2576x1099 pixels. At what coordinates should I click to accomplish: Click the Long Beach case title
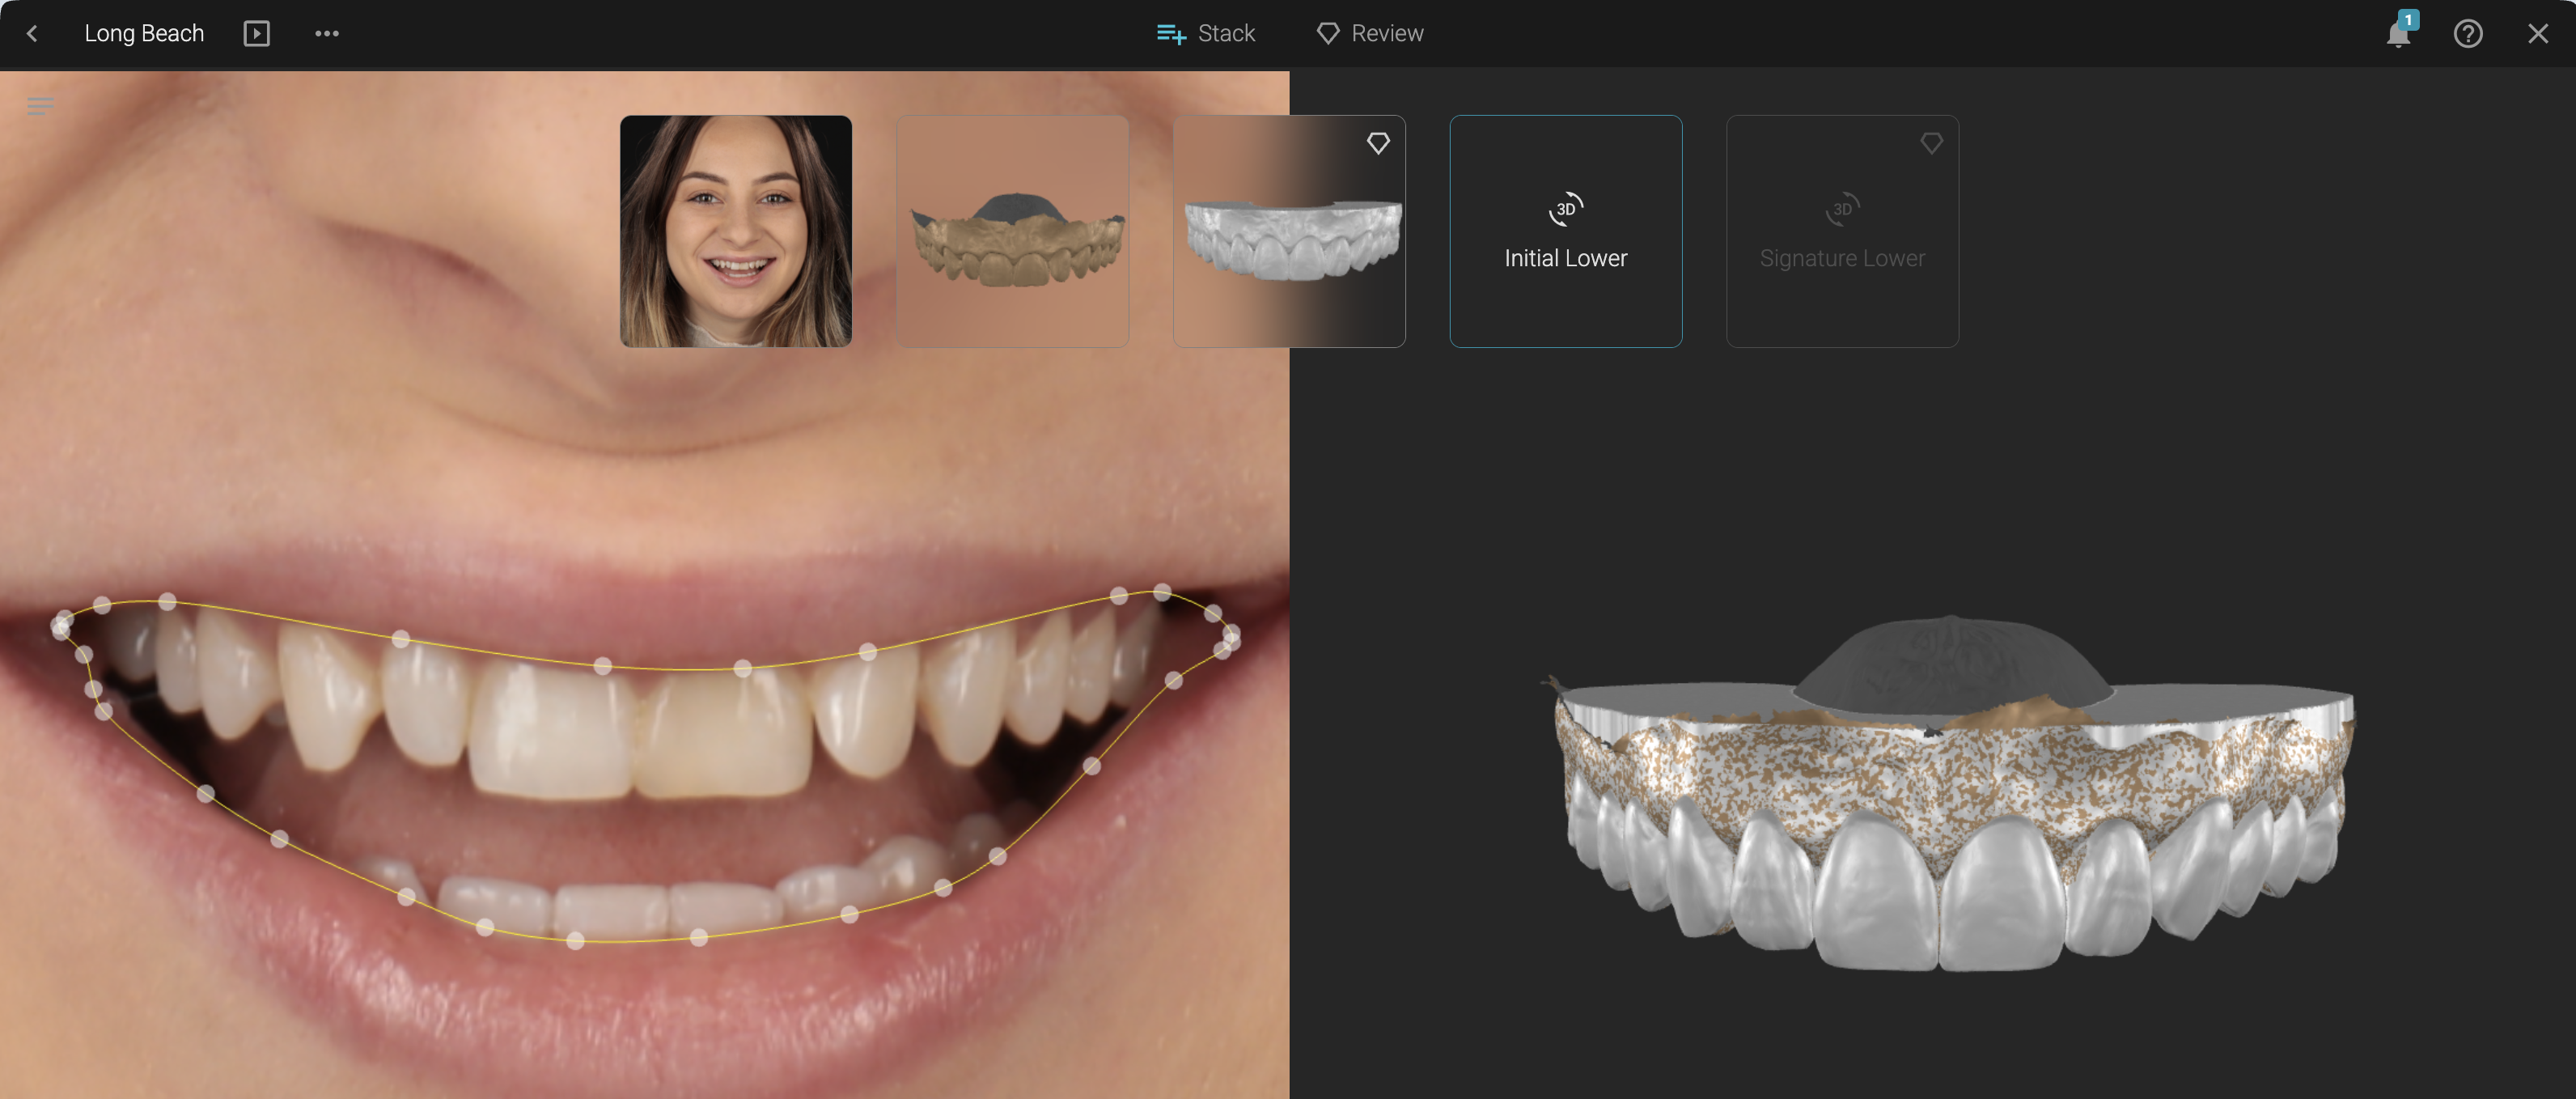pos(144,34)
